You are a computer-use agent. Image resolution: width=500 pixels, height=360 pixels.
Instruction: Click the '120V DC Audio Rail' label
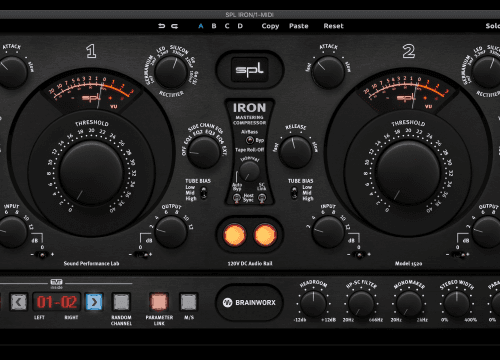coord(250,264)
